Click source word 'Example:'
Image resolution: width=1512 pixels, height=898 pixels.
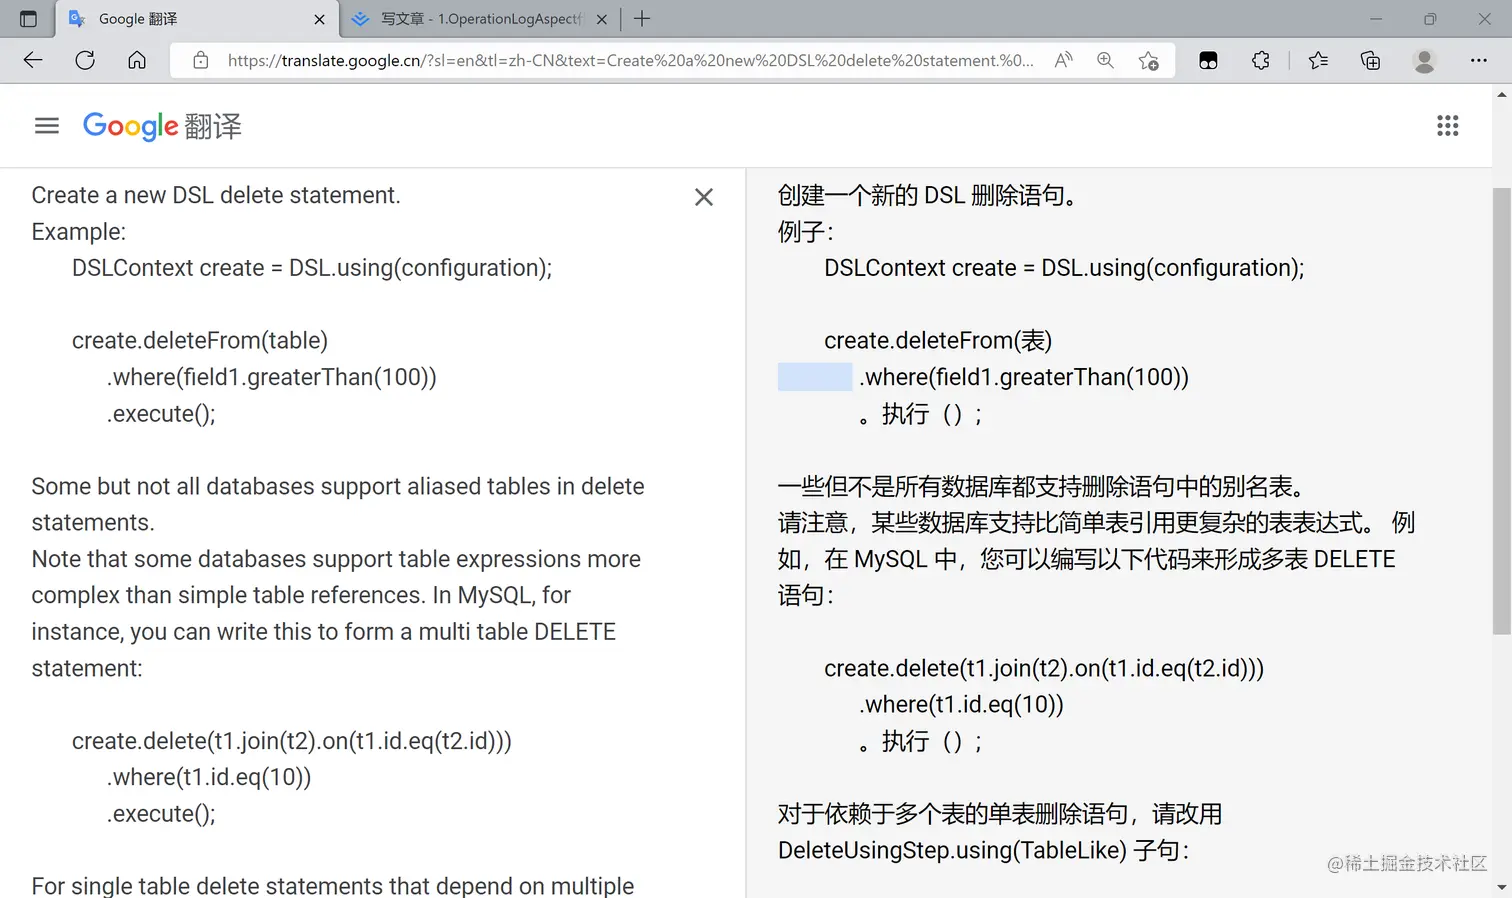click(79, 232)
